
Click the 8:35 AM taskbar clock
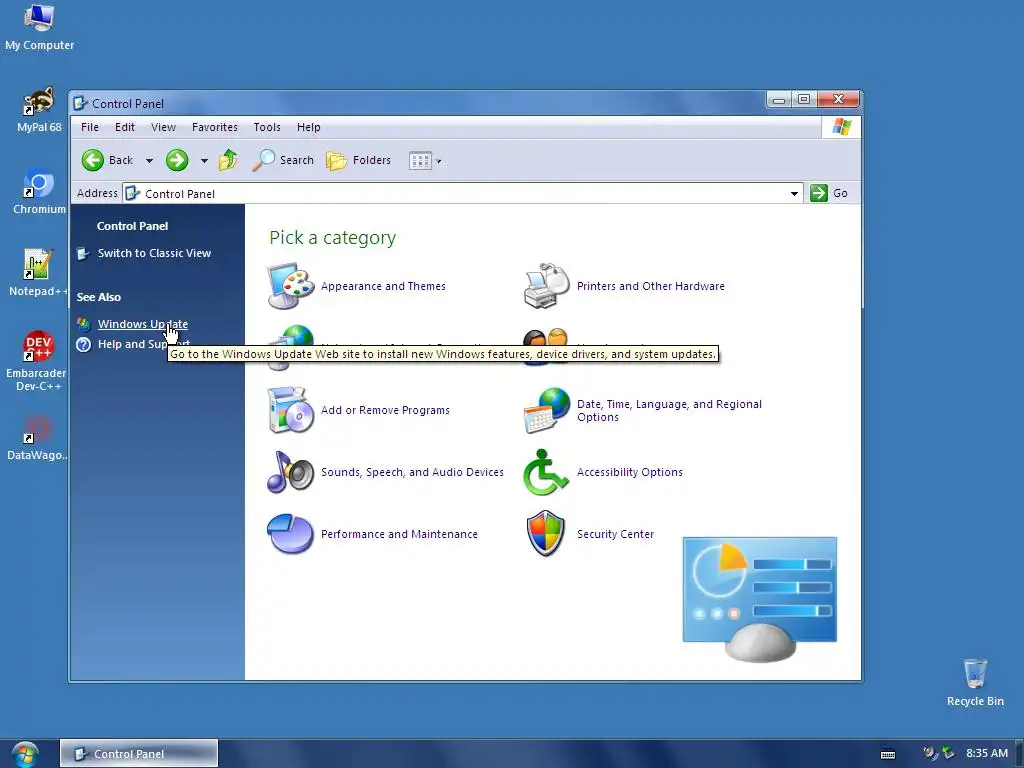(987, 754)
